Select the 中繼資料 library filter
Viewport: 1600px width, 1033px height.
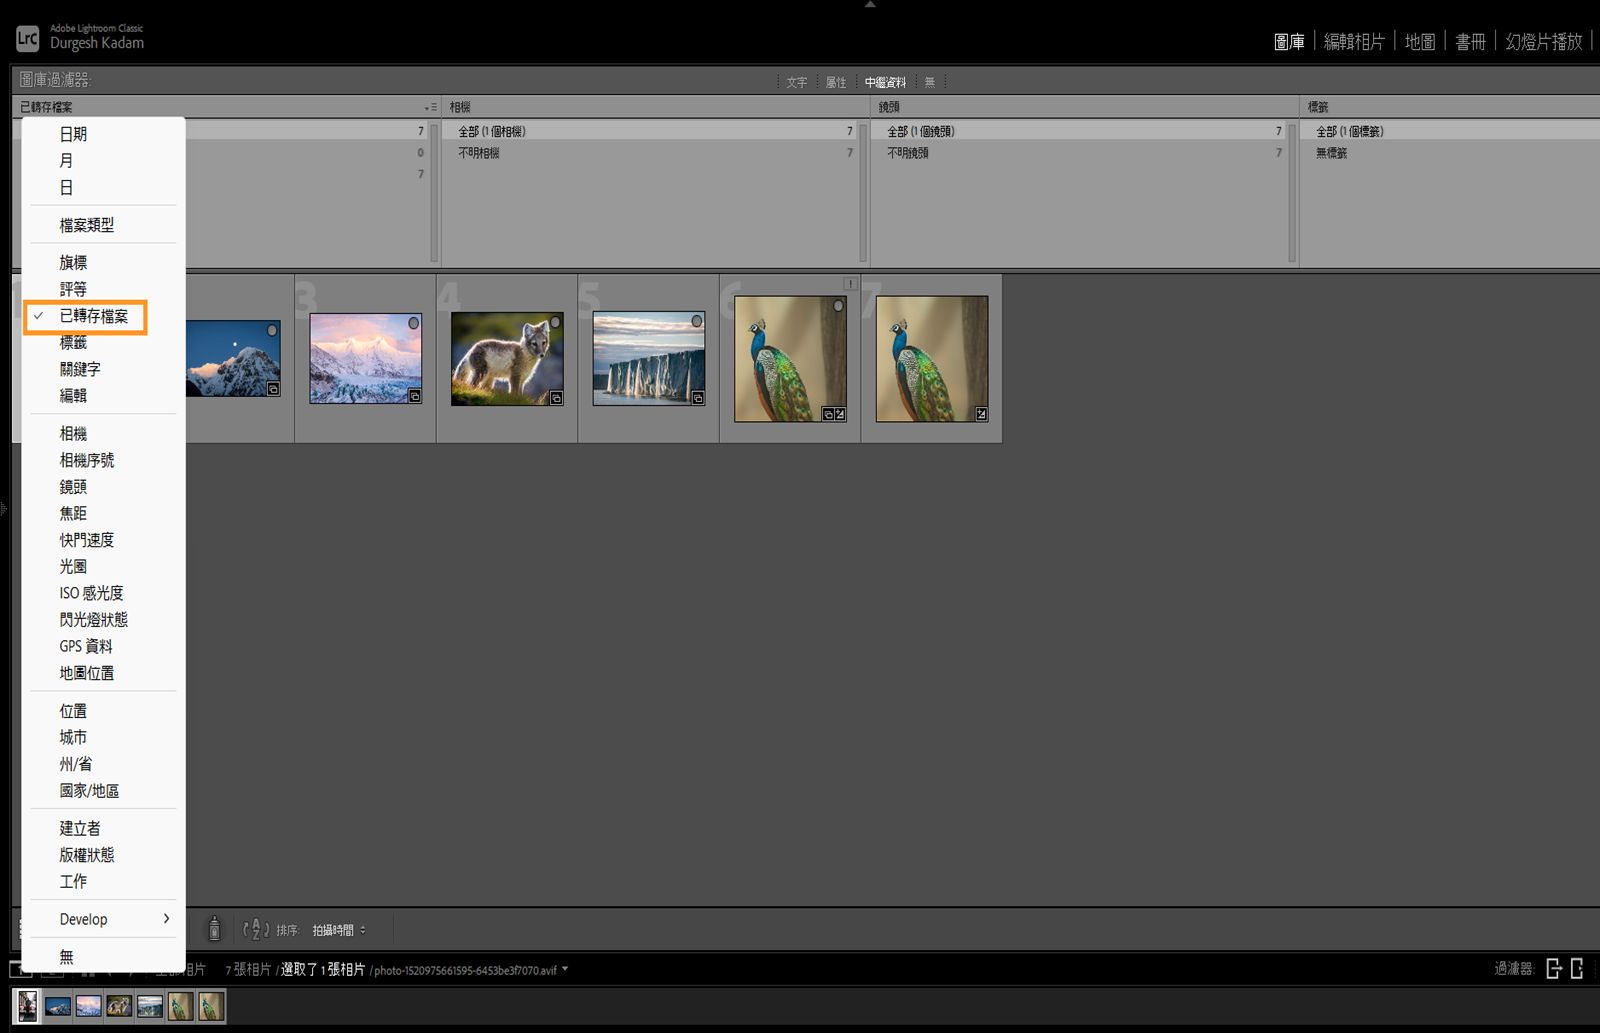[x=885, y=82]
